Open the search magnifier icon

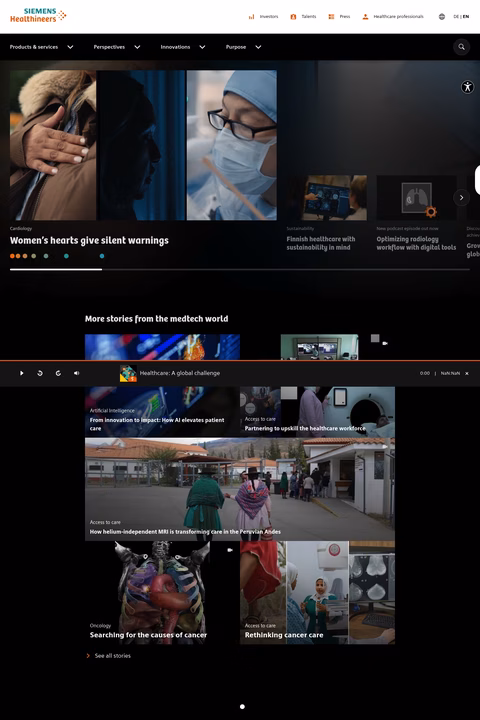click(x=462, y=47)
